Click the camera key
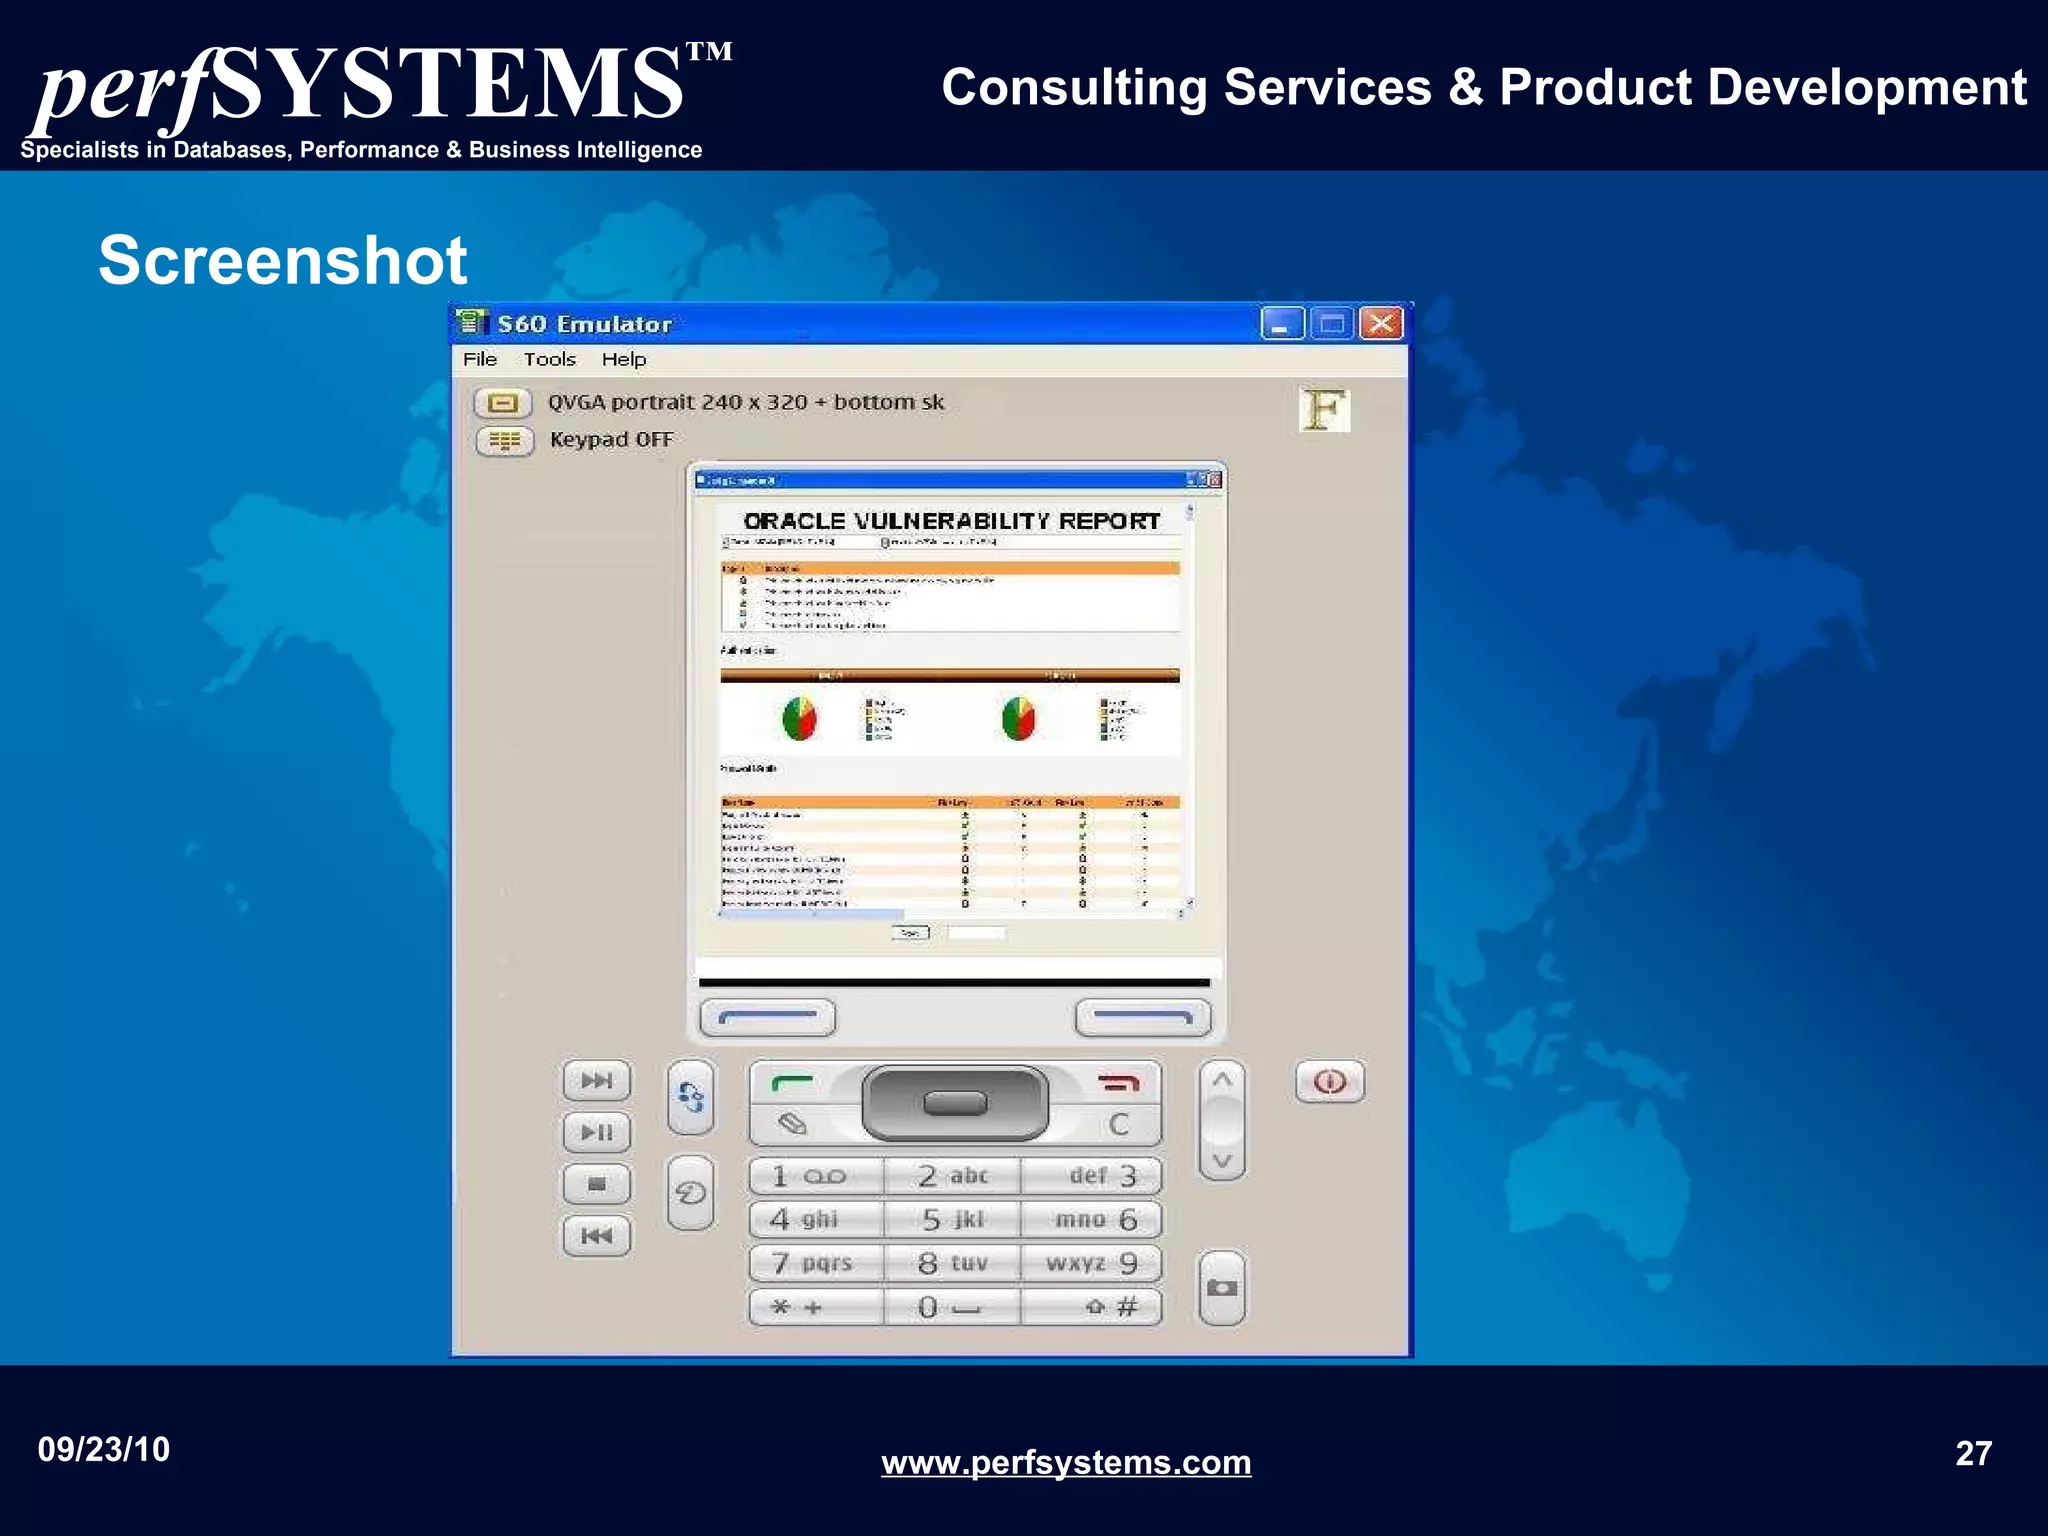This screenshot has width=2048, height=1536. 1222,1288
